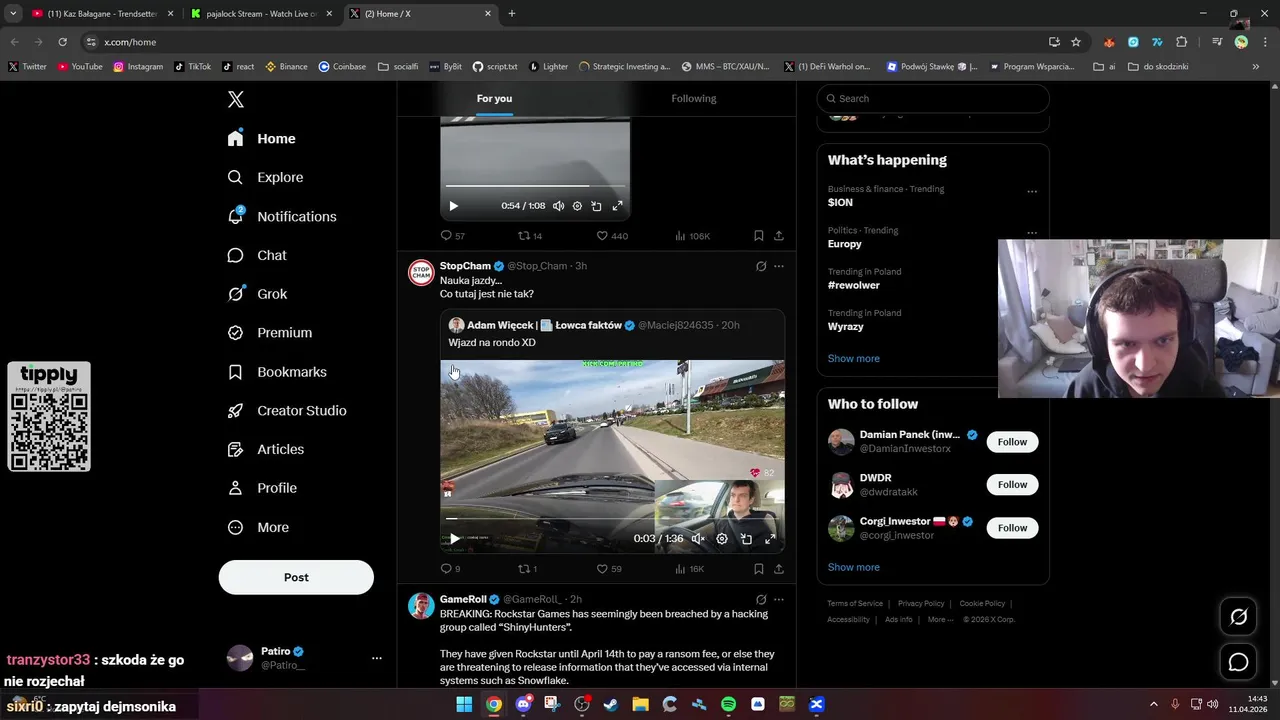The height and width of the screenshot is (720, 1280).
Task: Expand the bookmarks overflow chevron
Action: click(1256, 66)
